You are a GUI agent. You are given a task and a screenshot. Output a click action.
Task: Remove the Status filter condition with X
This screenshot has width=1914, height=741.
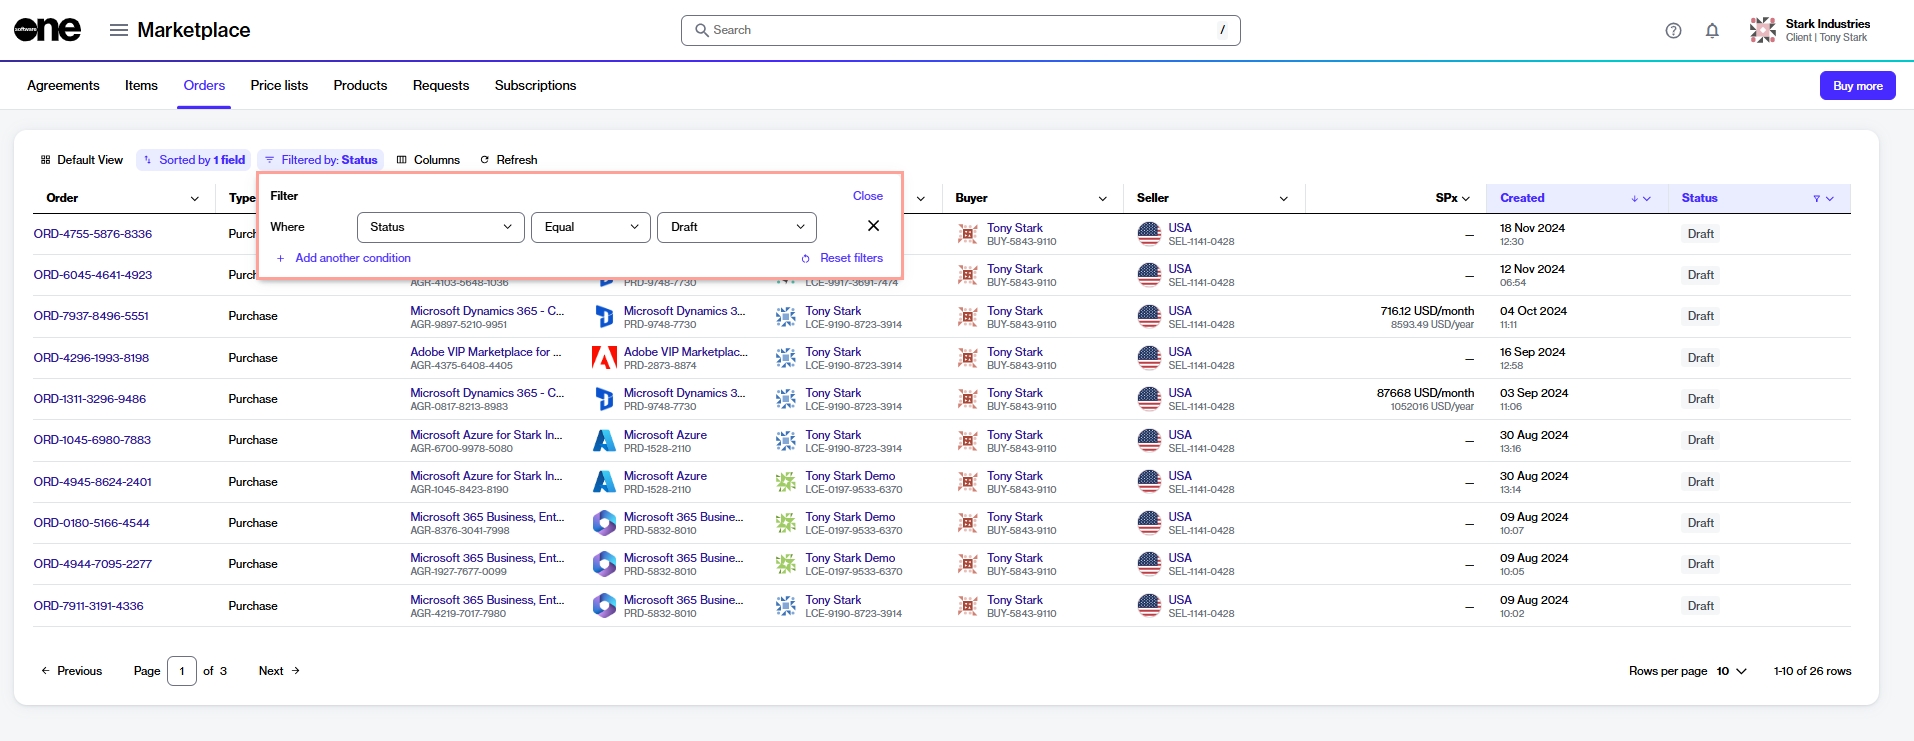[x=873, y=226]
